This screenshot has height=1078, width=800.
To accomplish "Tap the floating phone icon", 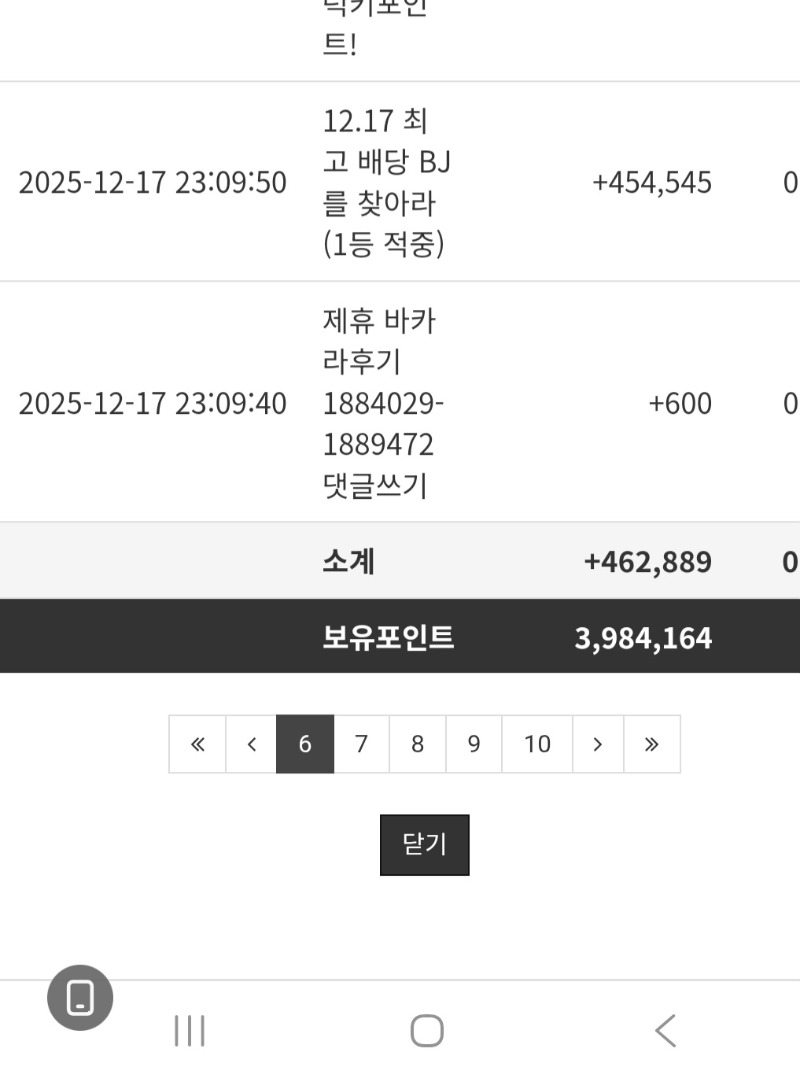I will (x=80, y=998).
